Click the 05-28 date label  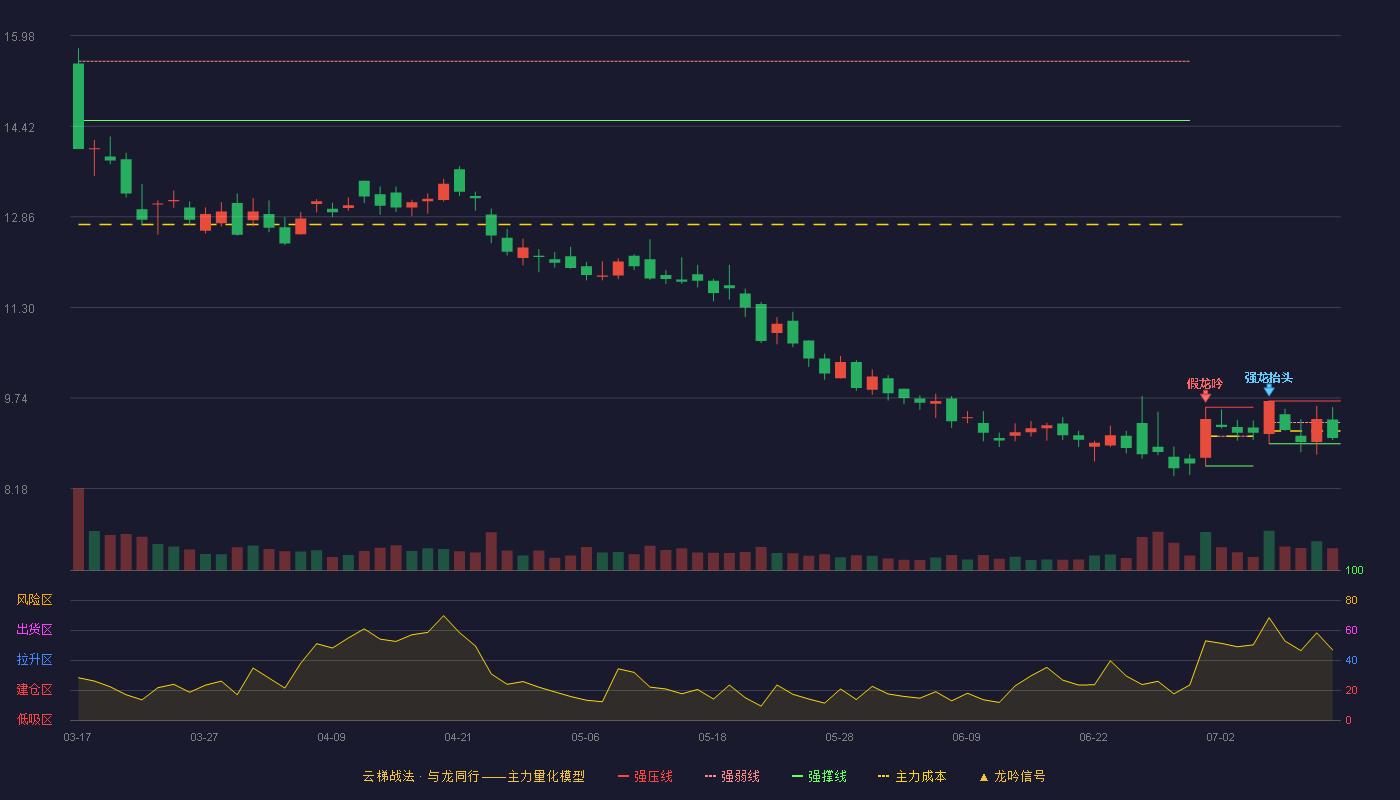click(839, 737)
